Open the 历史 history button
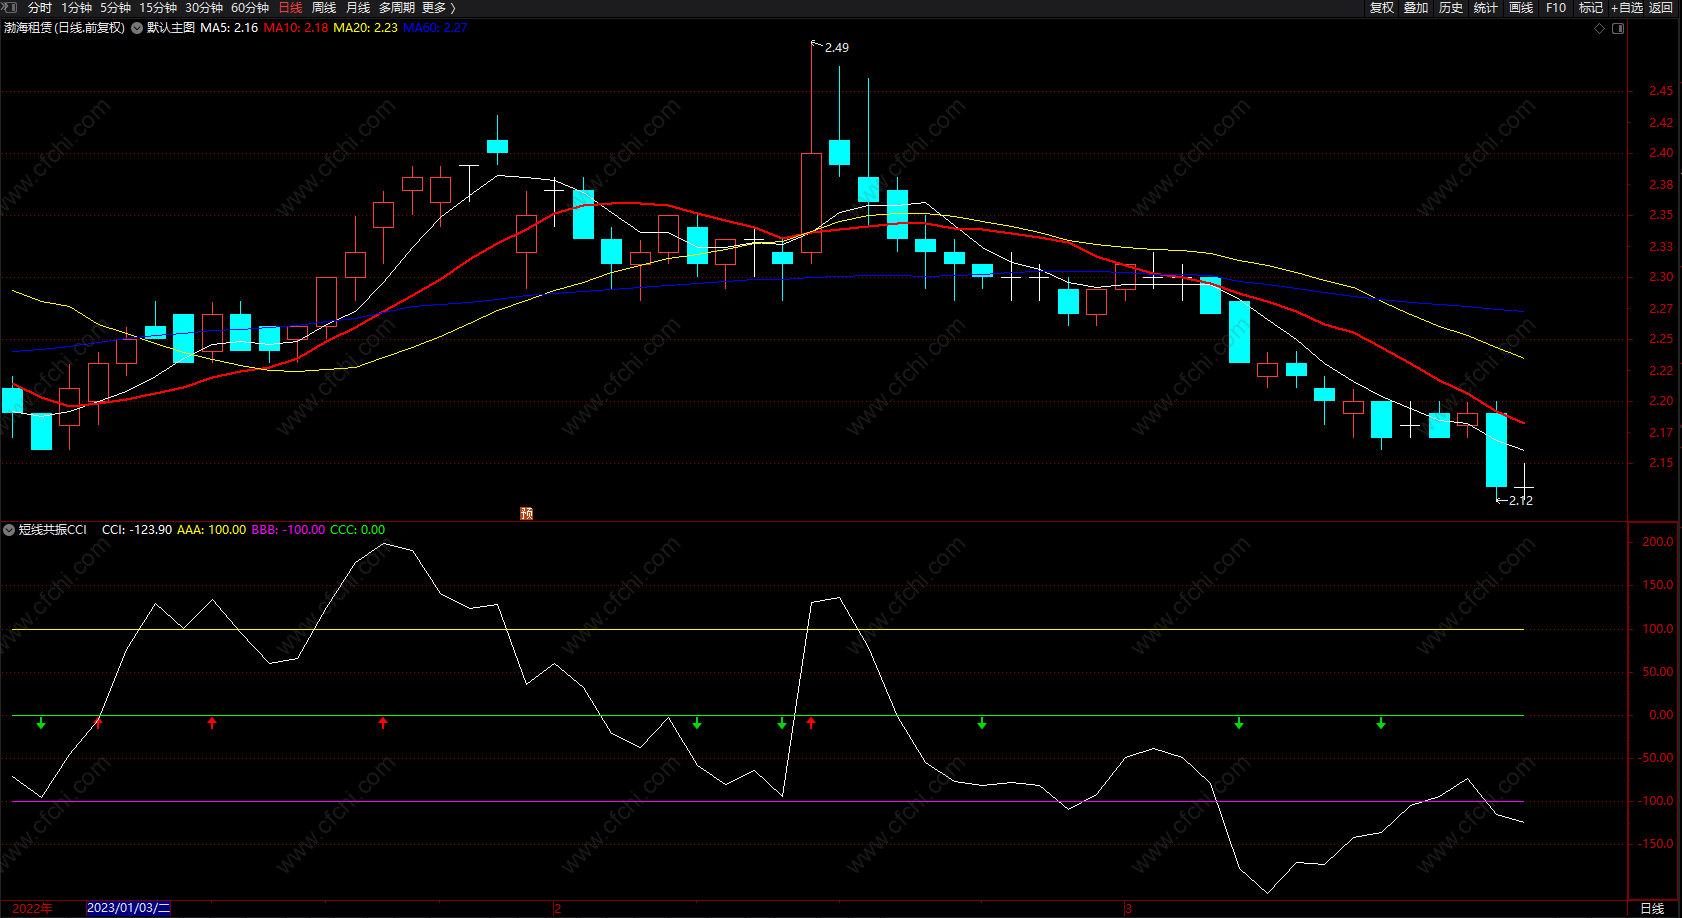The height and width of the screenshot is (918, 1682). coord(1451,8)
